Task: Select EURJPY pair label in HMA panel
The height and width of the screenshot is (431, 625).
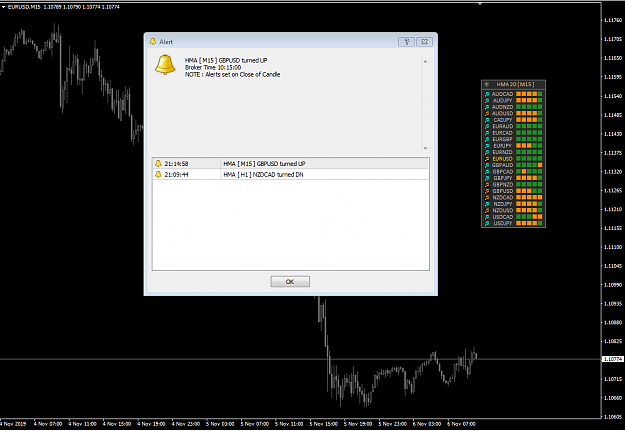Action: (x=503, y=146)
